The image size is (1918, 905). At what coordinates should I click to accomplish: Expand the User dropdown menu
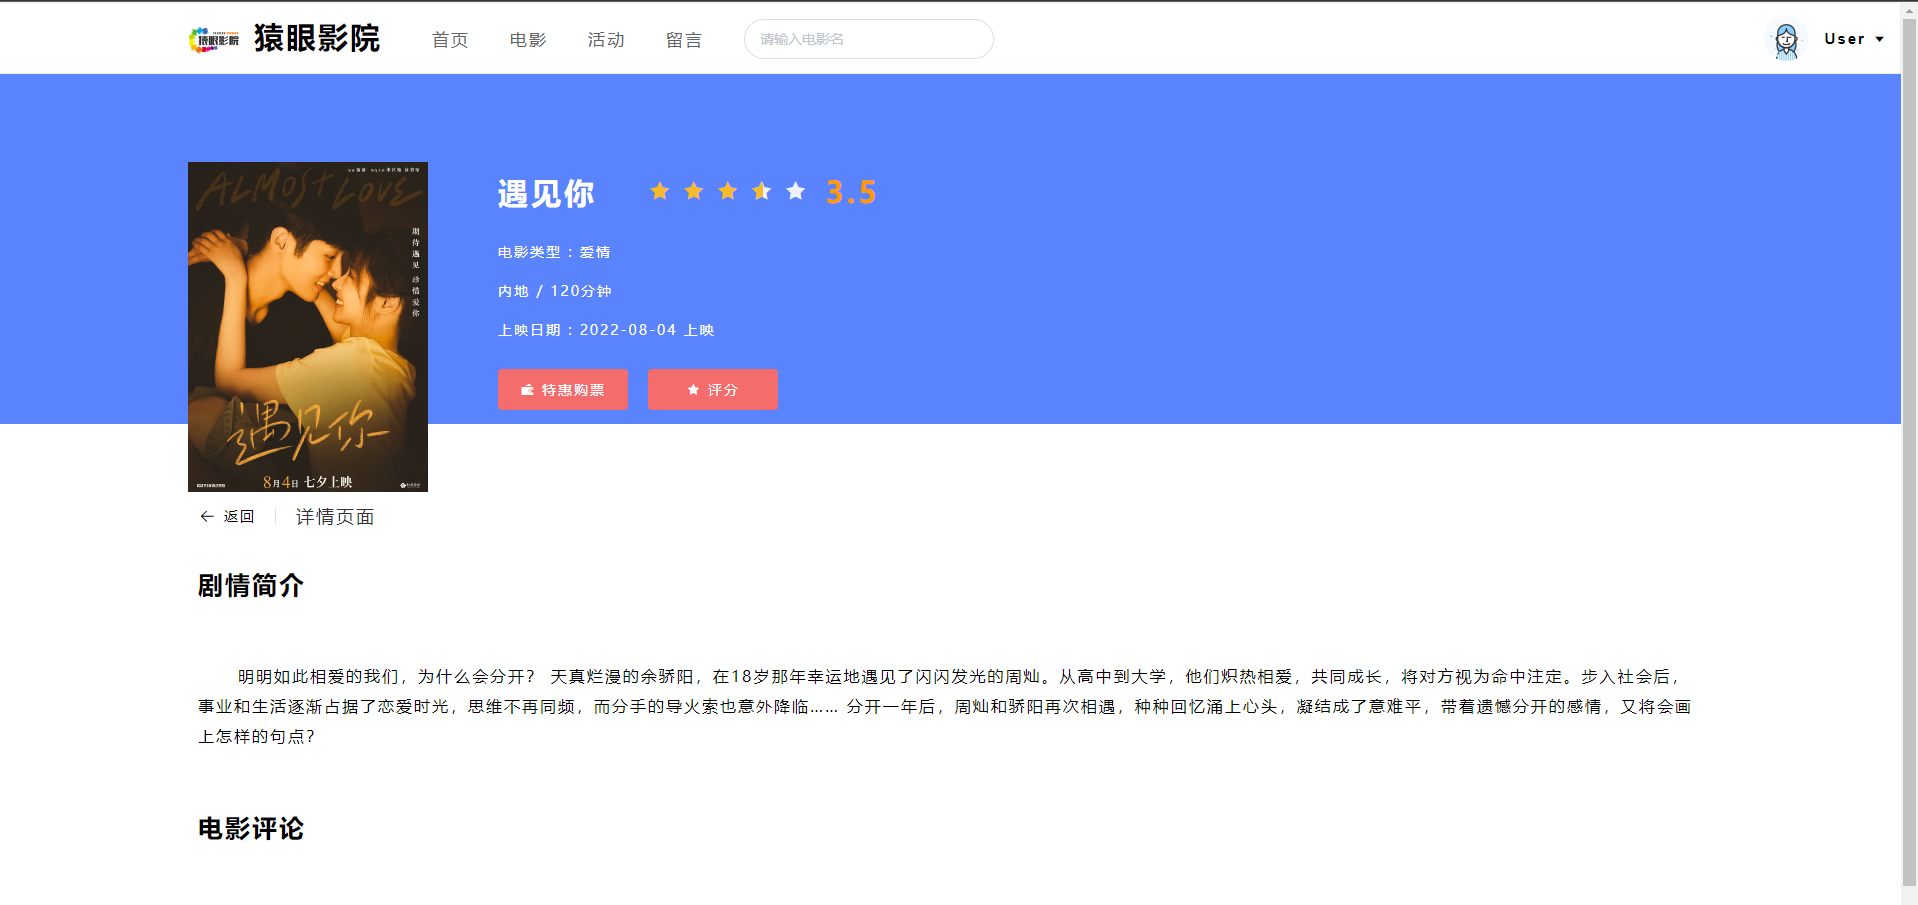1854,39
